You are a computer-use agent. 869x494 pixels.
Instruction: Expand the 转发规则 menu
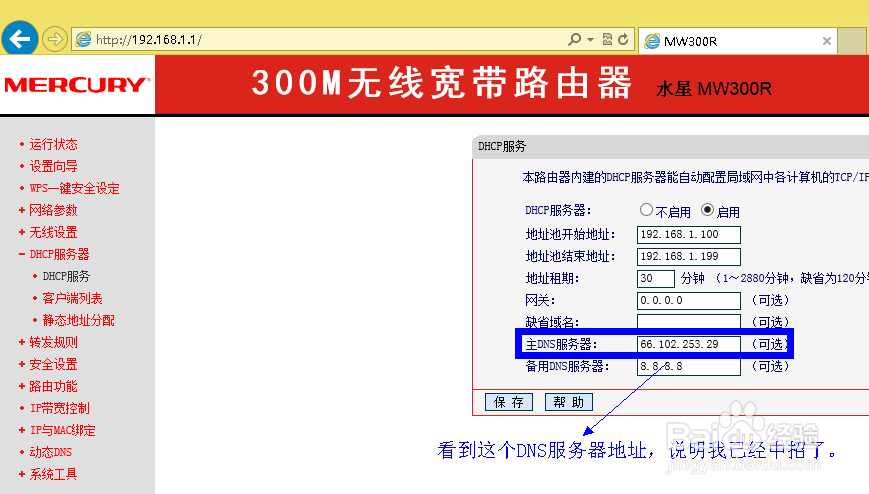53,342
